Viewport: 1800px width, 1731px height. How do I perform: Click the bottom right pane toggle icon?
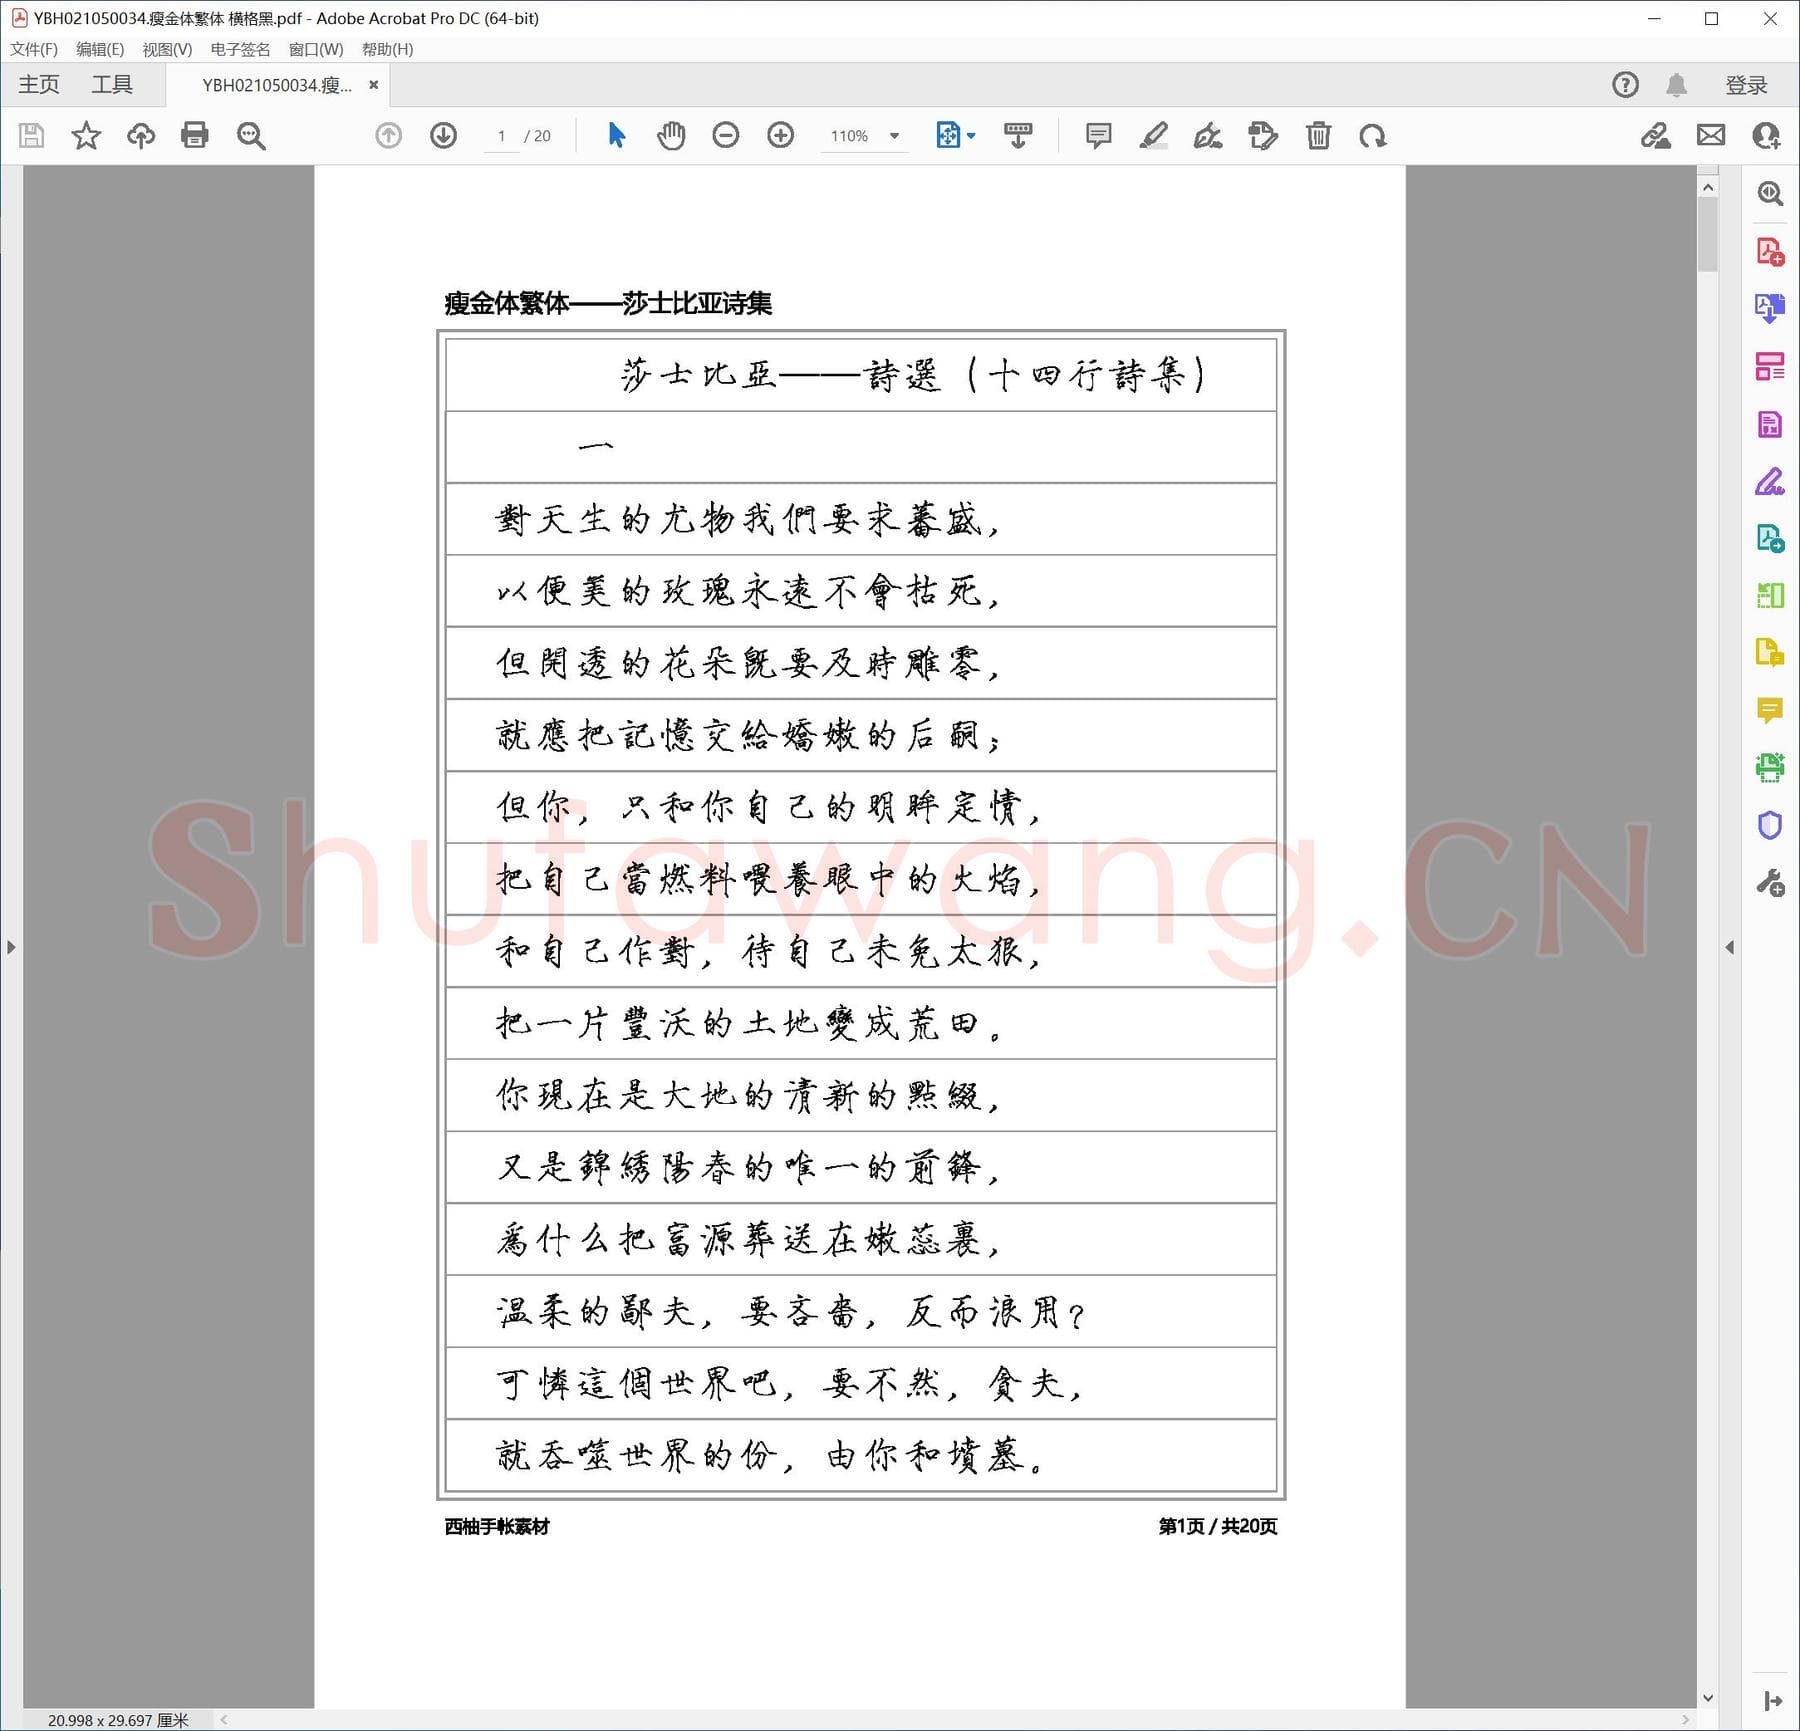(1773, 1701)
